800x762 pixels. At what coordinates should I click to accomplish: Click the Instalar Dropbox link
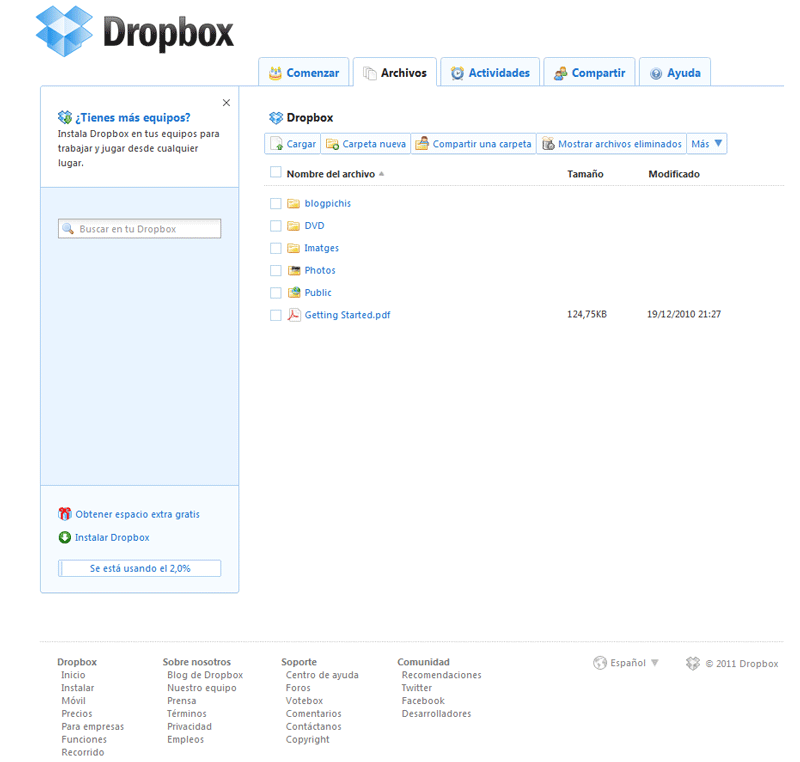tap(112, 538)
